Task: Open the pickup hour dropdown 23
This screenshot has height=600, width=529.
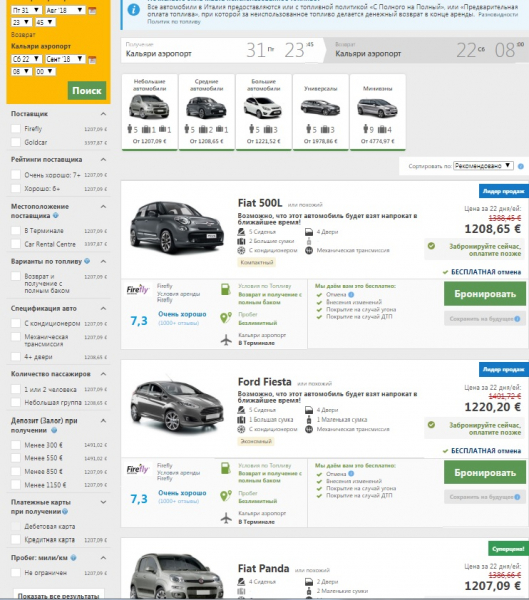Action: pyautogui.click(x=21, y=22)
